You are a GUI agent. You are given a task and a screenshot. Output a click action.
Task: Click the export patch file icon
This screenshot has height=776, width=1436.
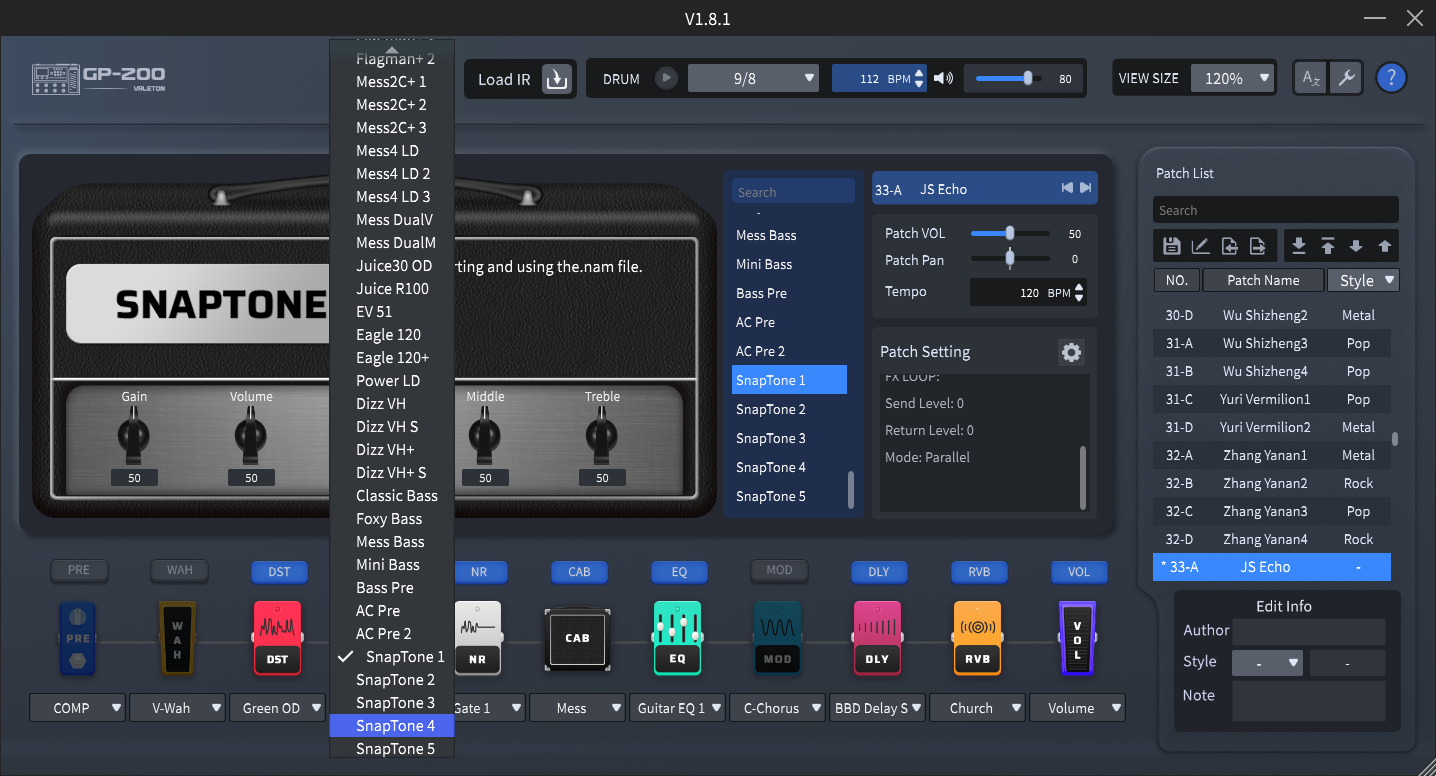tap(1258, 246)
